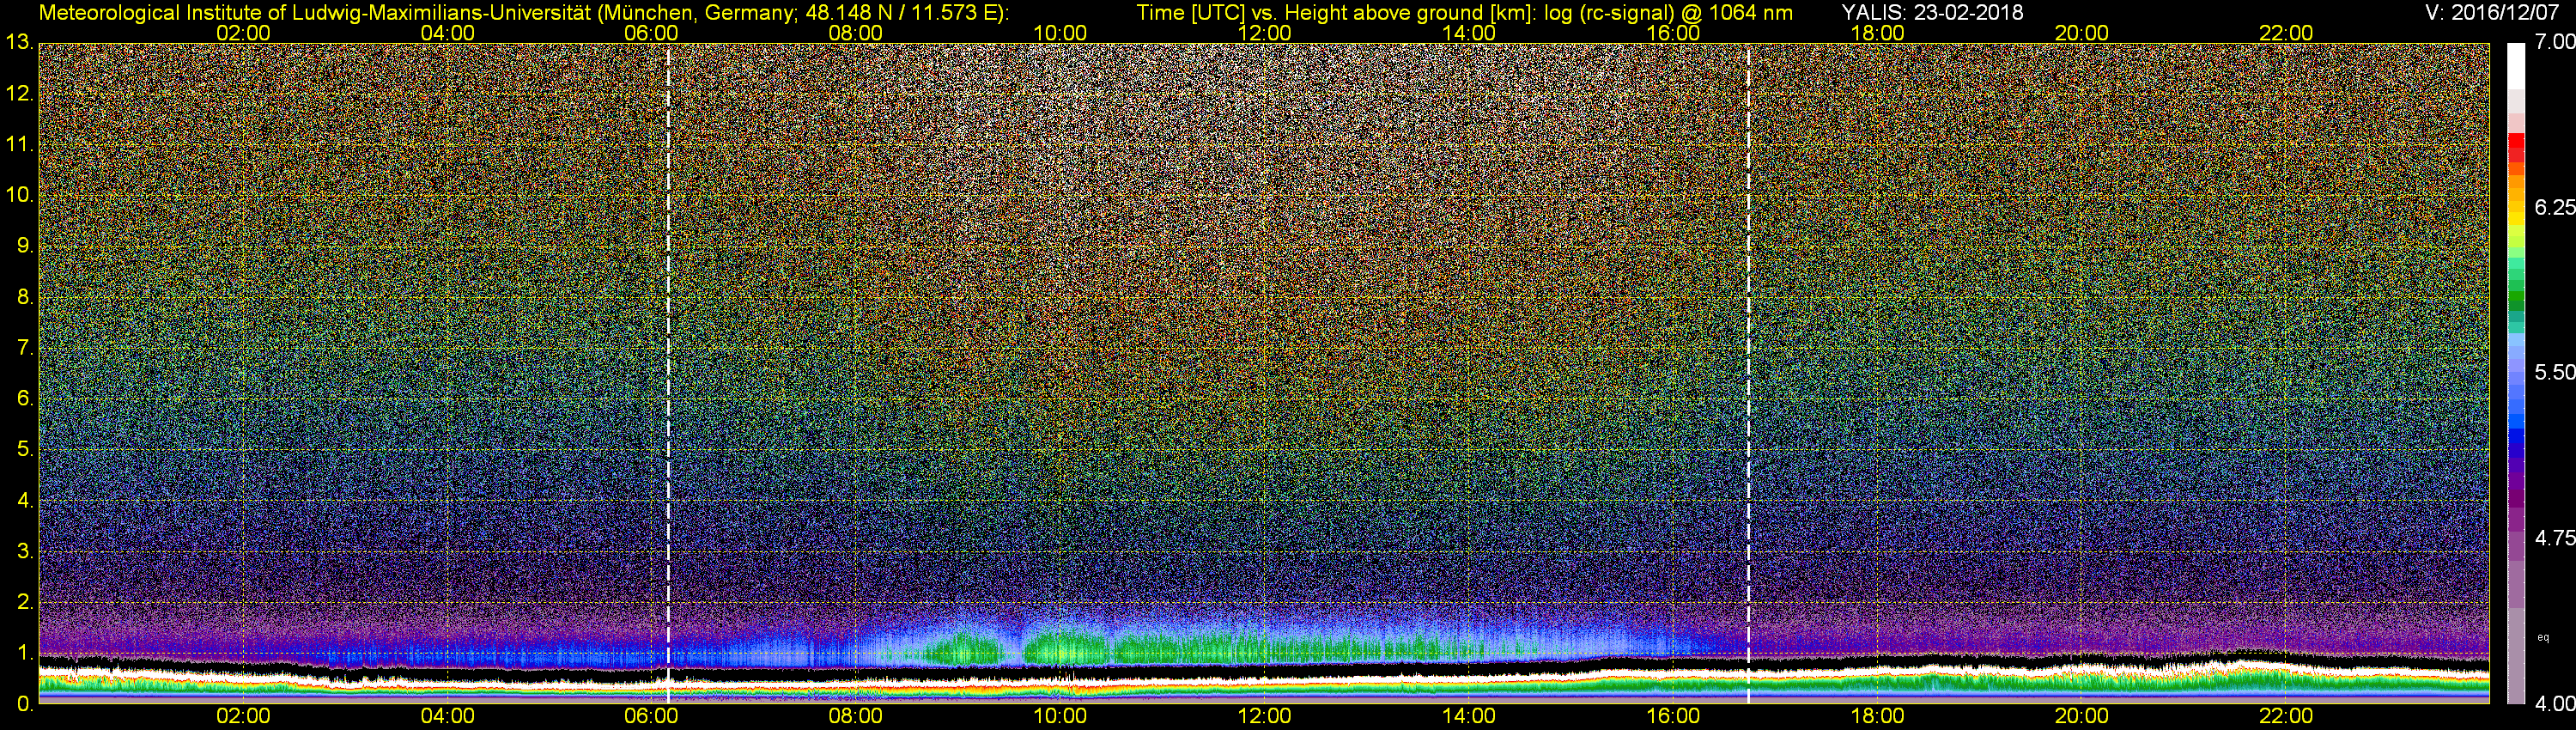Click the 5 km label on the height axis

click(x=24, y=449)
